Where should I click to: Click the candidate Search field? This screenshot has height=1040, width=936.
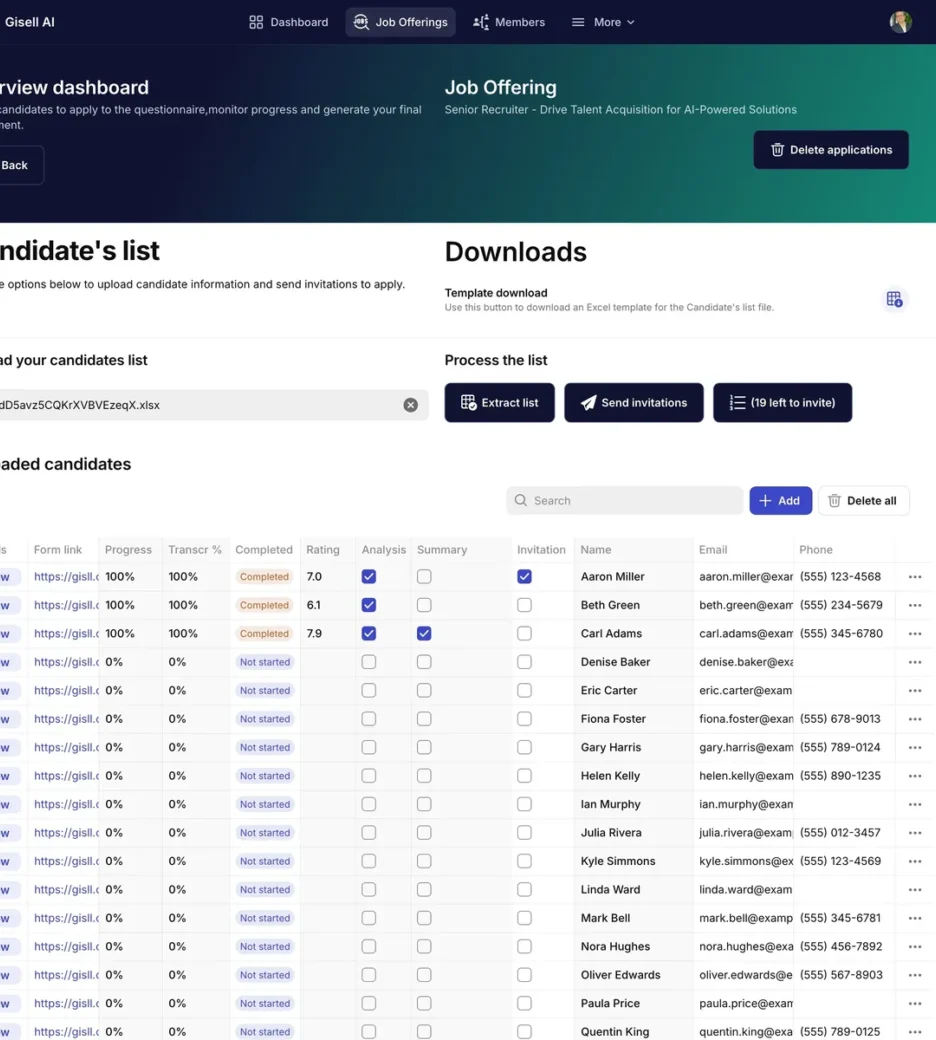tap(625, 501)
